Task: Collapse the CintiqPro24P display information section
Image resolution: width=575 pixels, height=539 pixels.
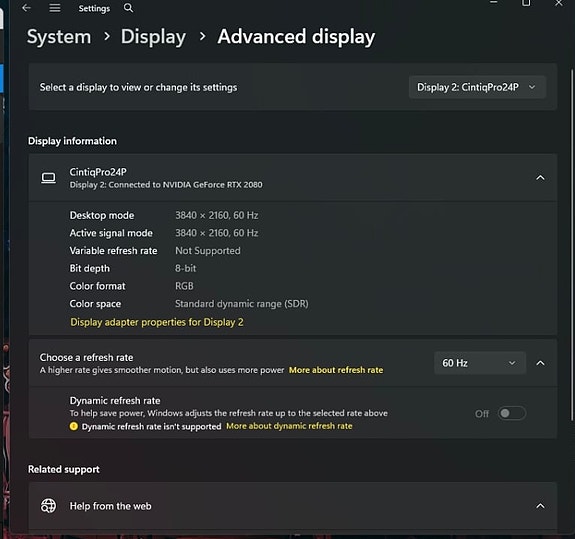Action: (540, 178)
